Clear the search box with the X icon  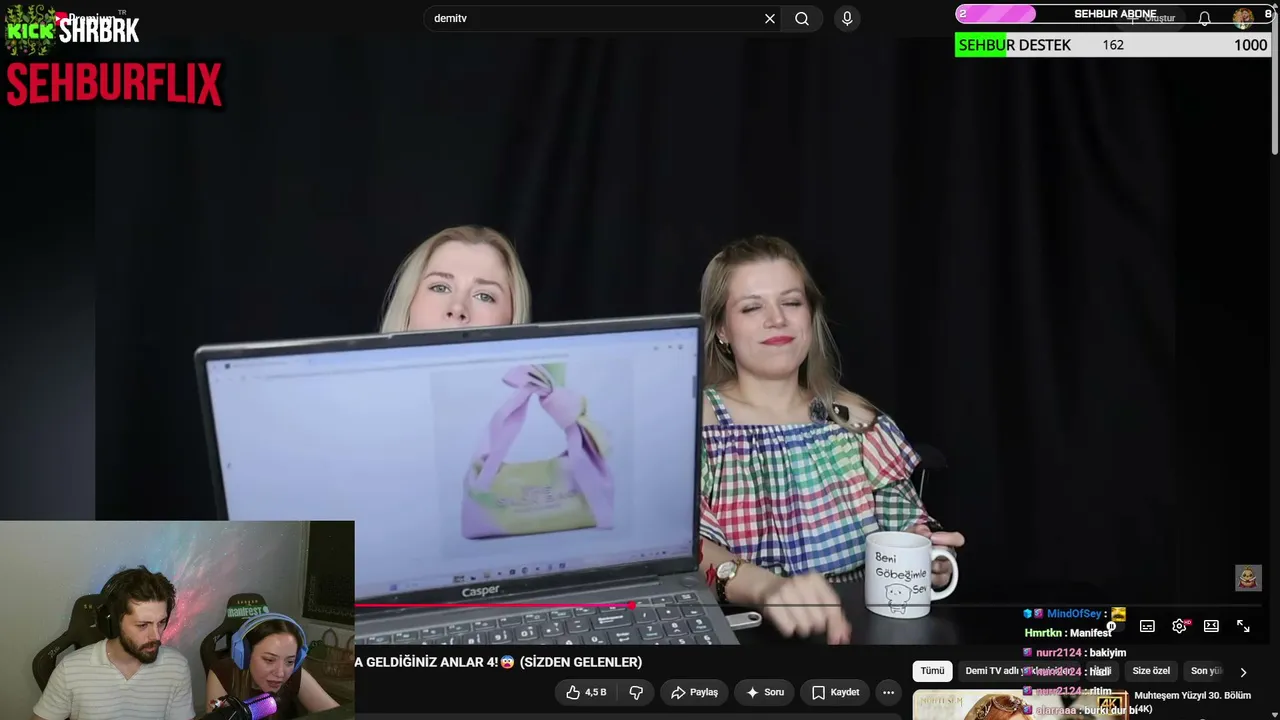pos(770,19)
